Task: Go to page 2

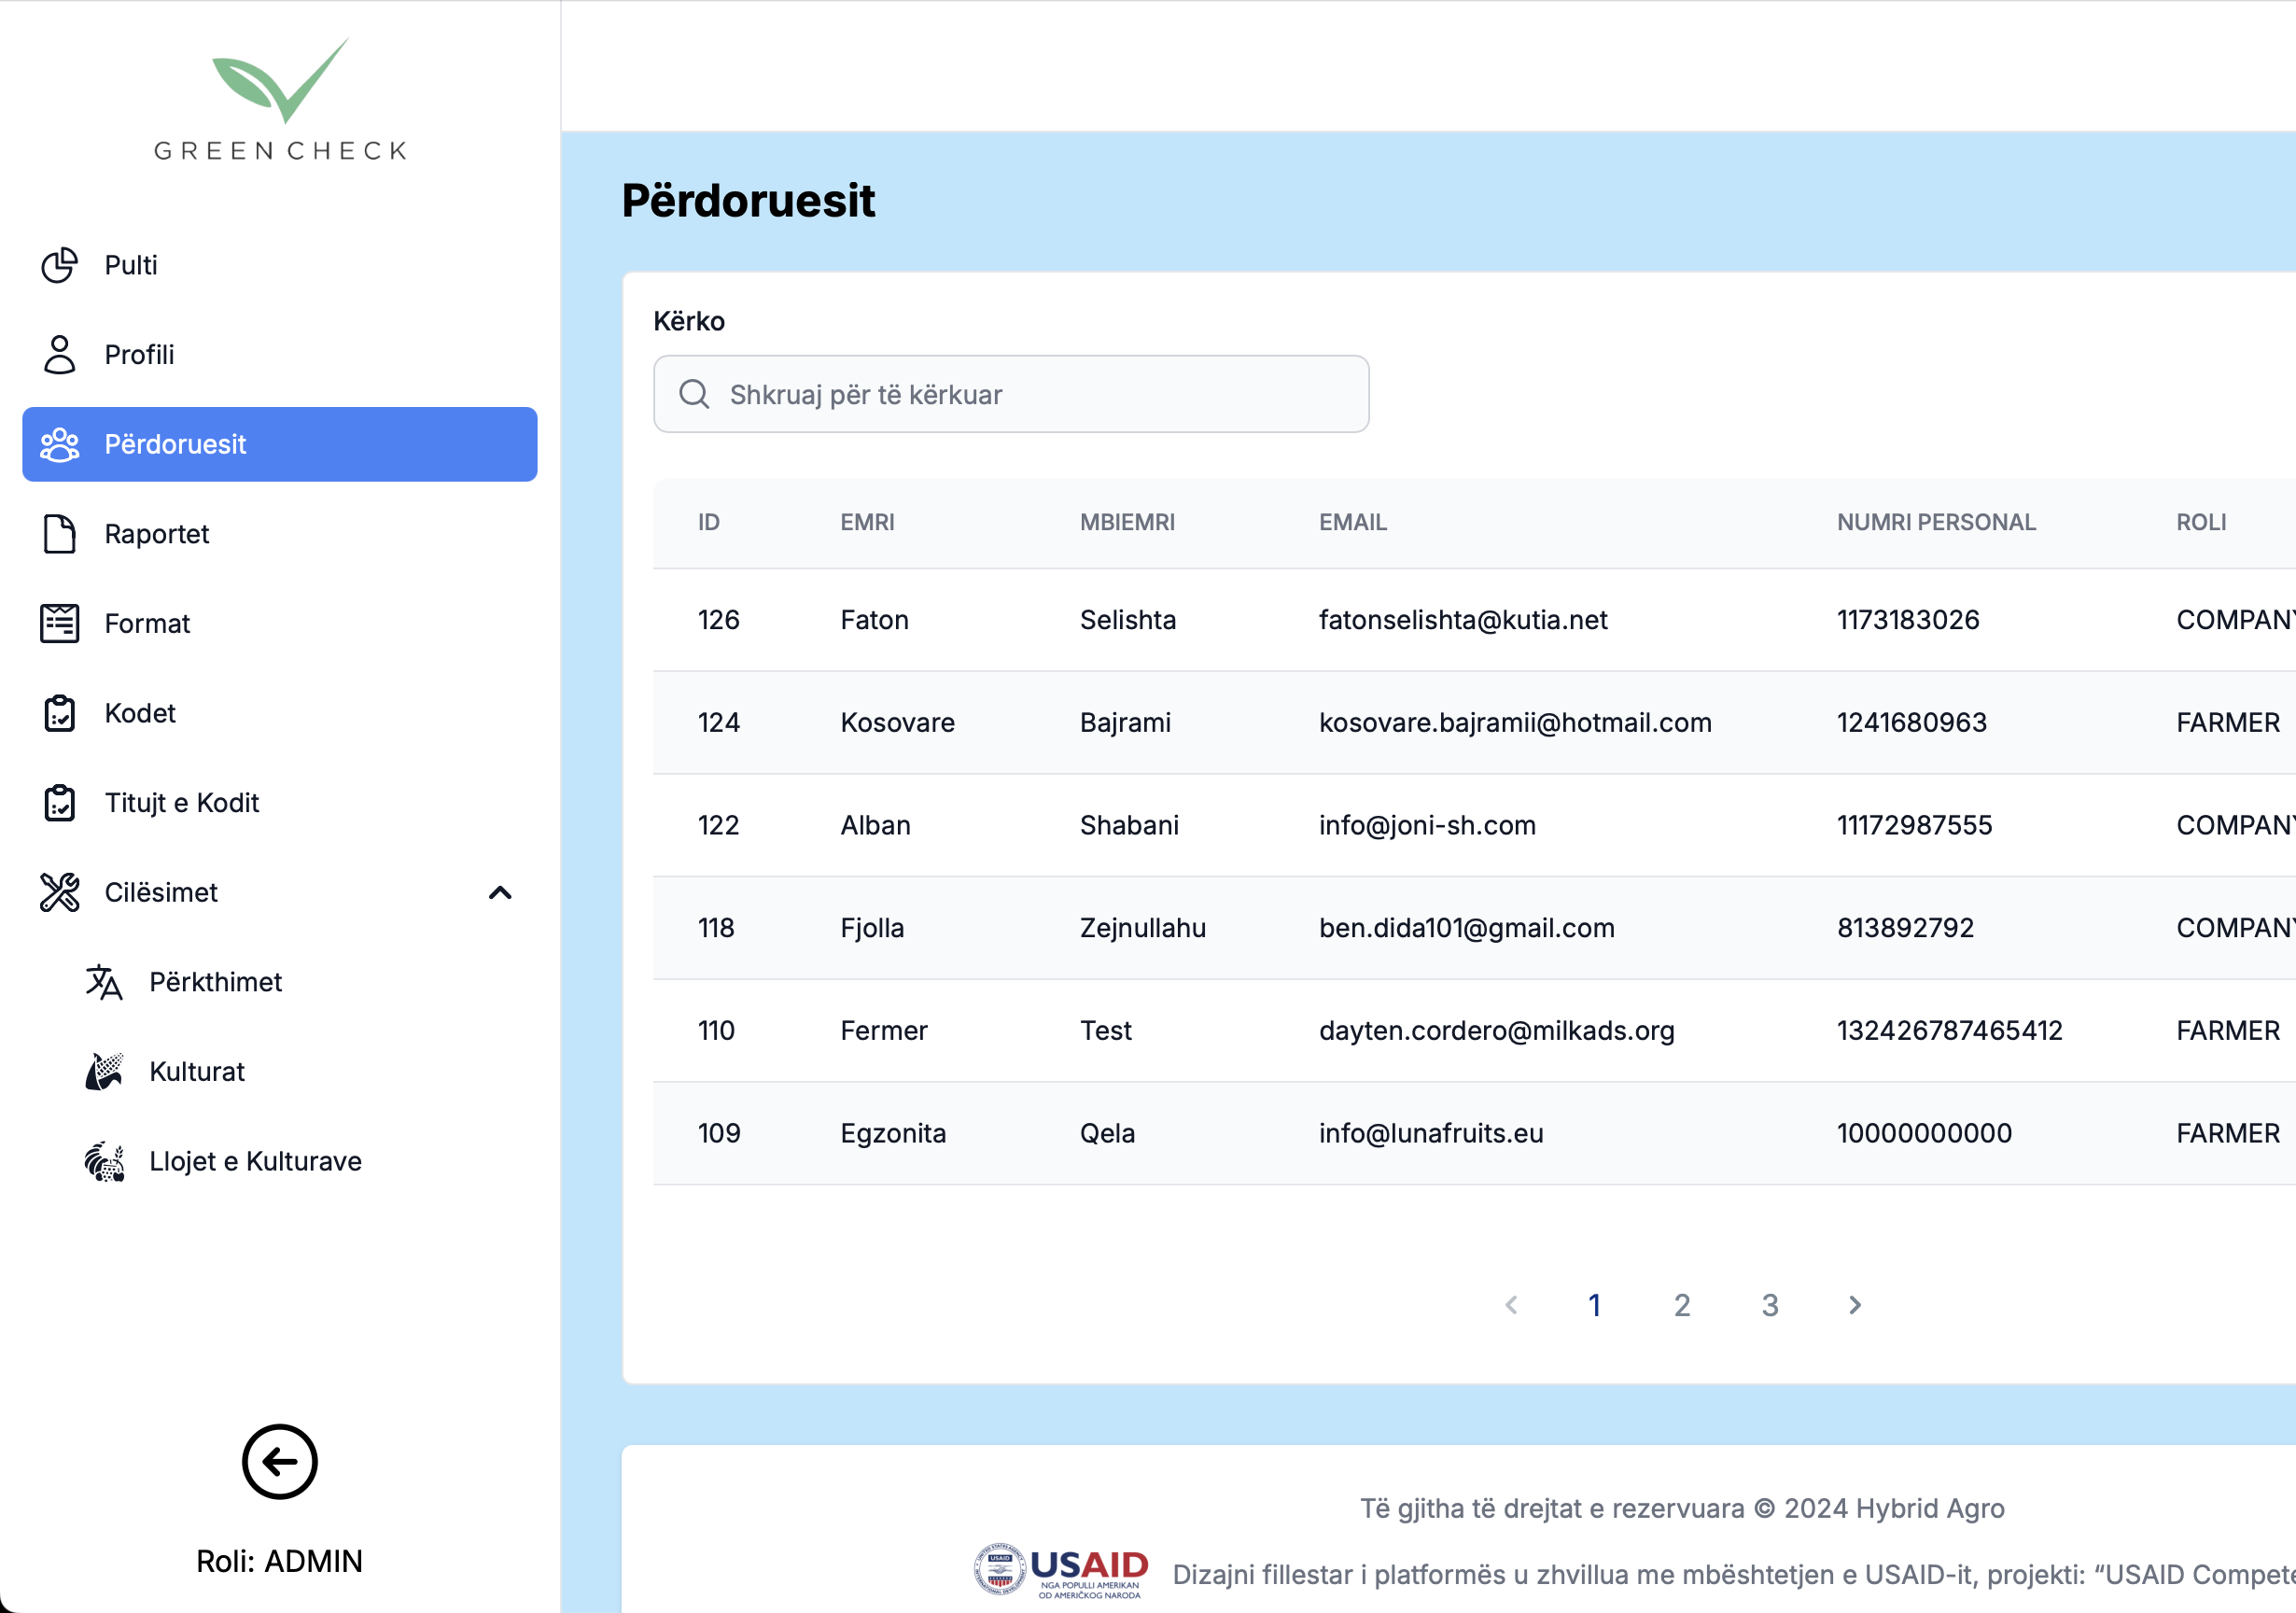Action: (1682, 1305)
